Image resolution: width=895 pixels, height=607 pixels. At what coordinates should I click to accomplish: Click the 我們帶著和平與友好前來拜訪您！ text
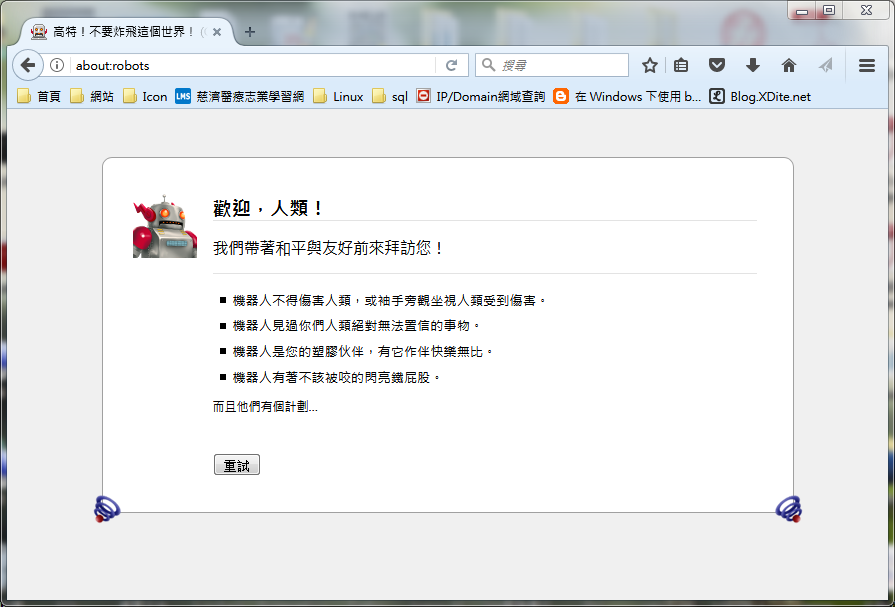click(x=328, y=248)
